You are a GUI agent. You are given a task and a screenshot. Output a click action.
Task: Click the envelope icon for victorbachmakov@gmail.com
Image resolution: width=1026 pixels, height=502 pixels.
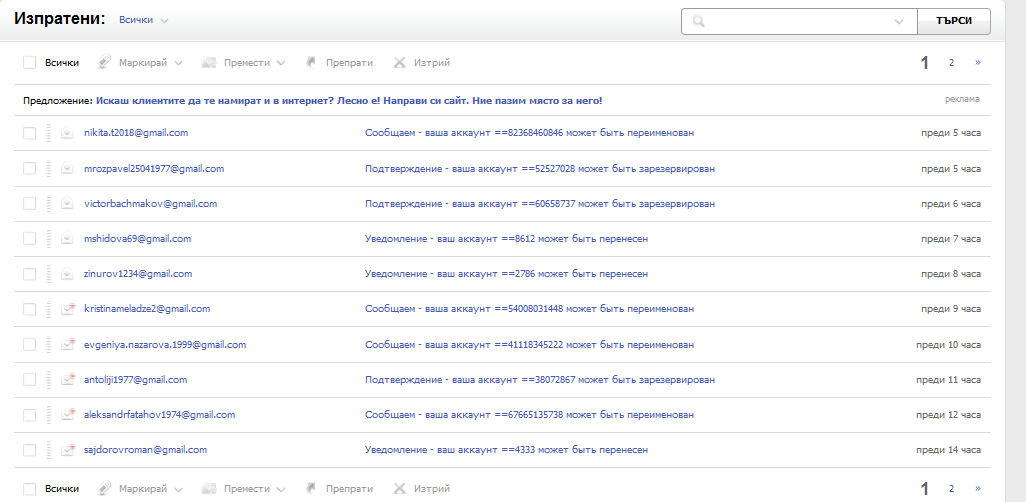67,204
